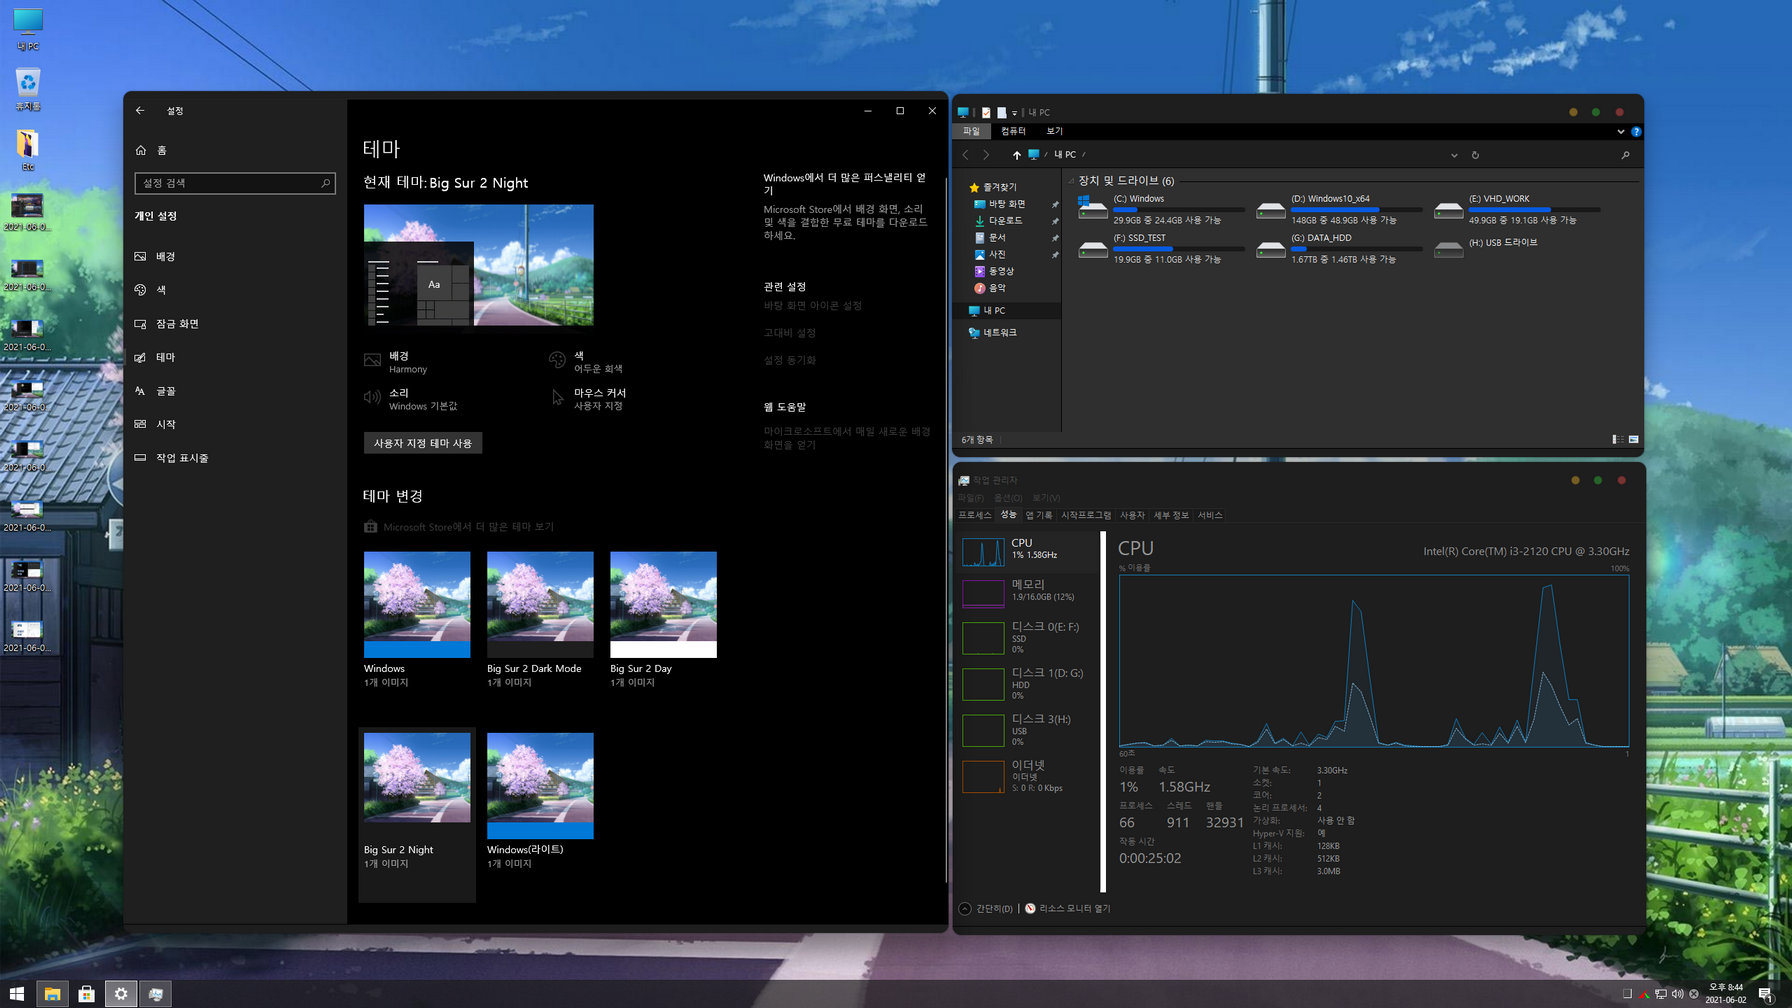Click the 고대비 설정 high contrast link
Image resolution: width=1792 pixels, height=1008 pixels.
790,333
